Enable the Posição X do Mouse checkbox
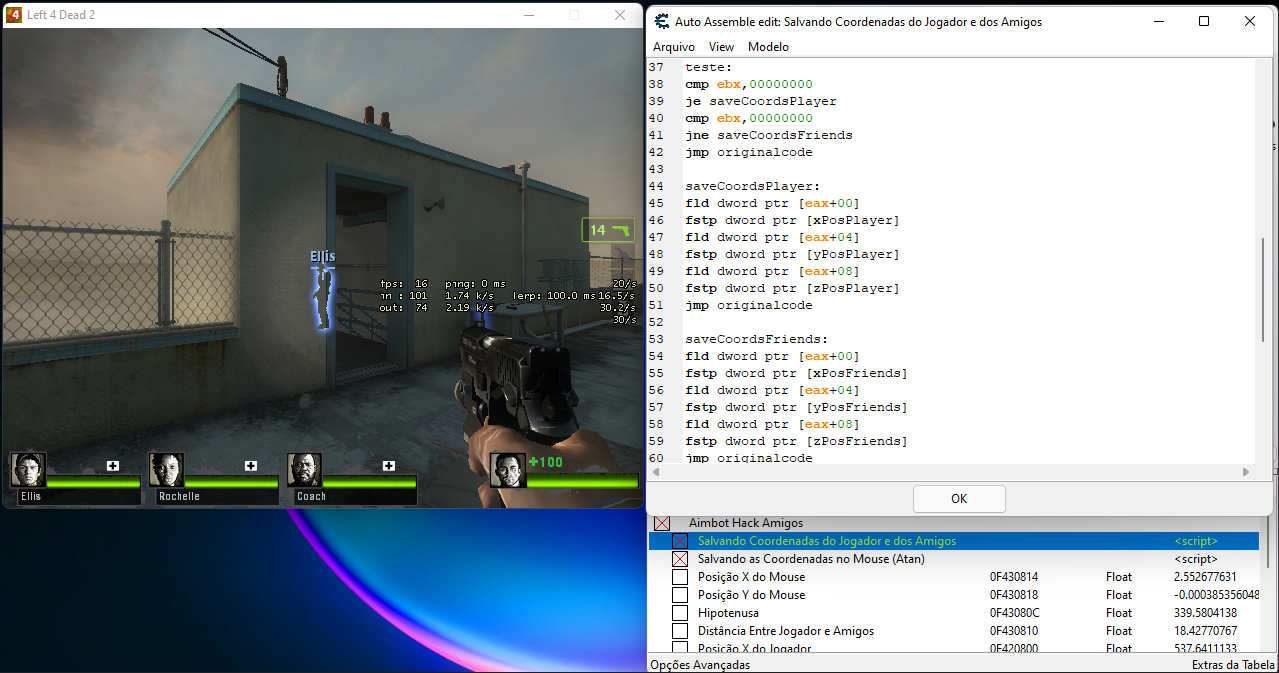The image size is (1279, 673). (680, 577)
